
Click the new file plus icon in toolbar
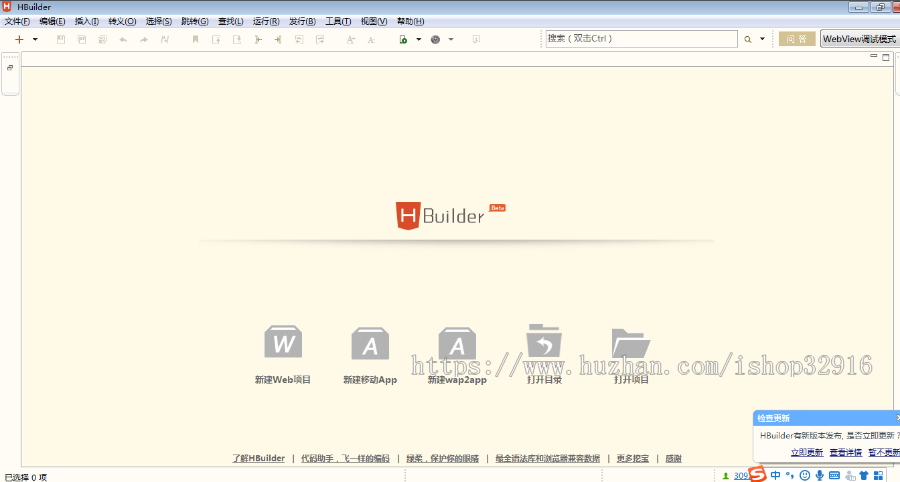coord(19,39)
